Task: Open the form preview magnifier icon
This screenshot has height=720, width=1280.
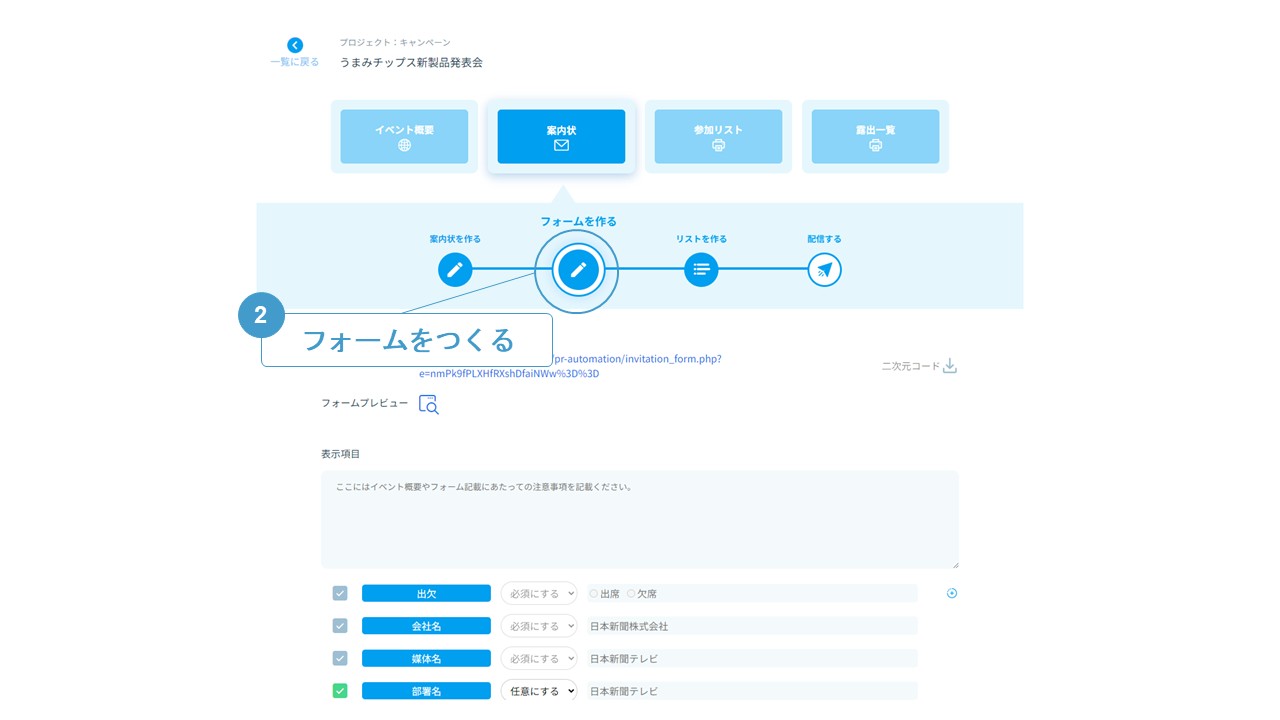Action: tap(428, 404)
